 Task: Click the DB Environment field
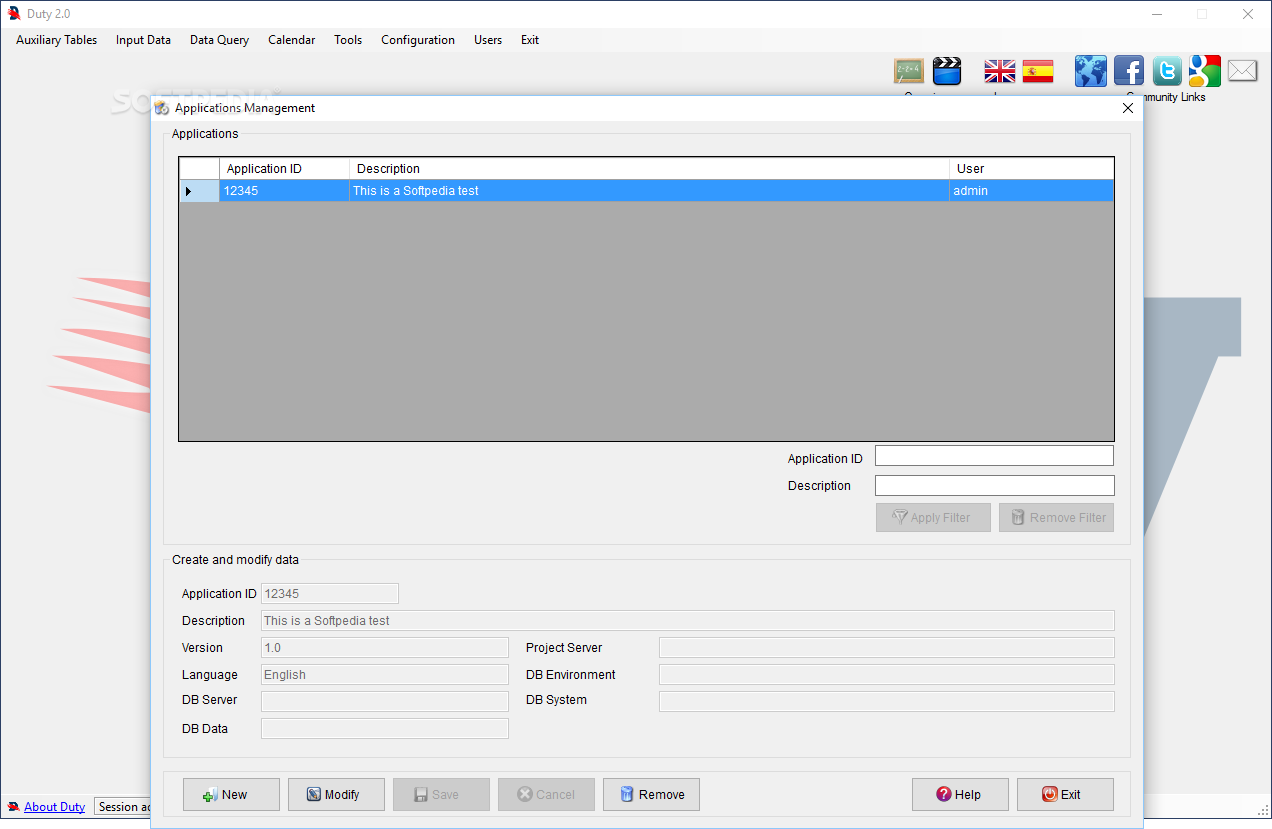click(x=887, y=674)
